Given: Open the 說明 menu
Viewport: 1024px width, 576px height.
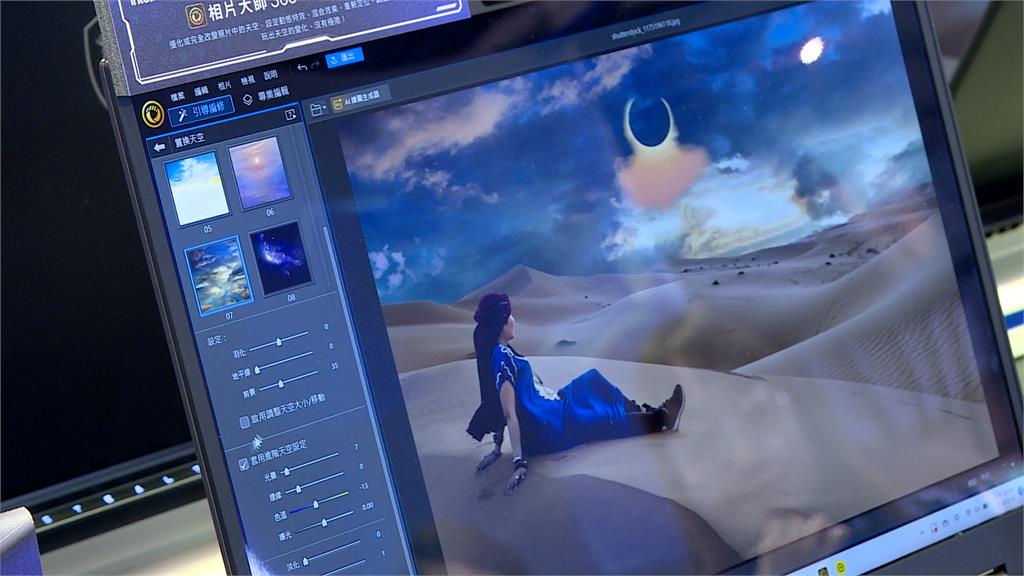Looking at the screenshot, I should pos(270,75).
